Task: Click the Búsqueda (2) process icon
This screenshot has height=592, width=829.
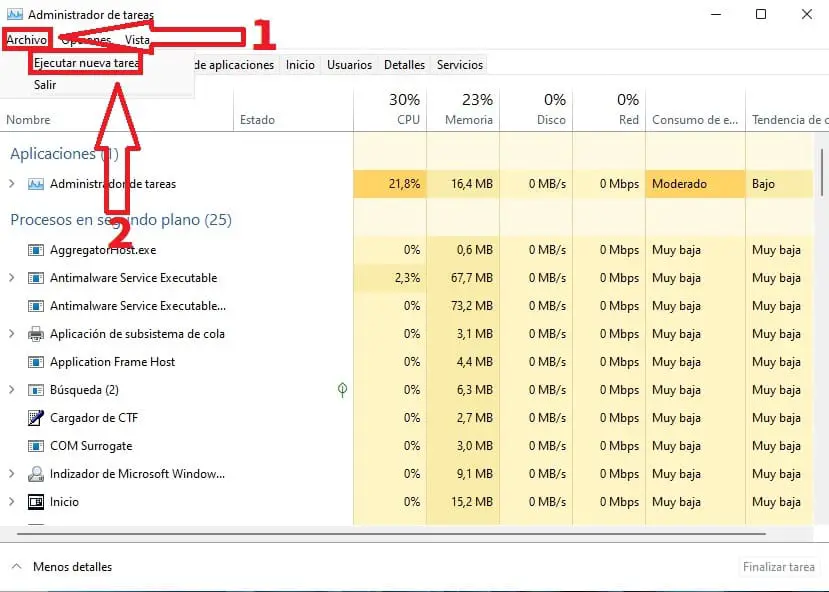Action: (36, 390)
